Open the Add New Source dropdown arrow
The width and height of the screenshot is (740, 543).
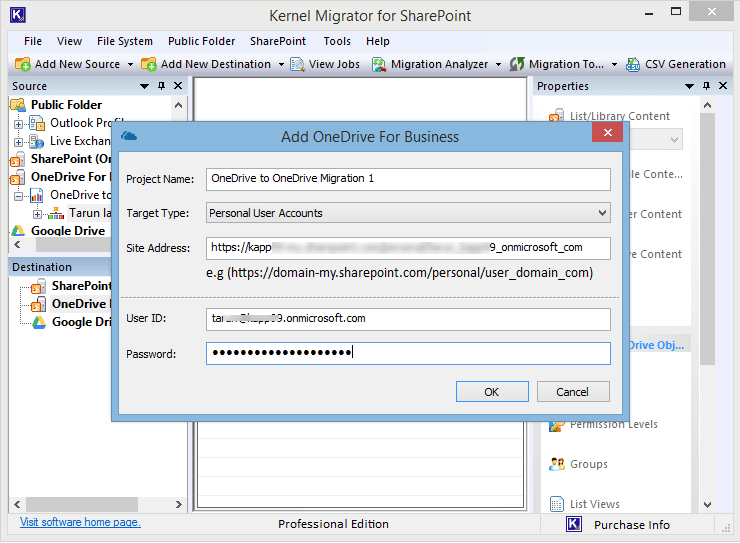(x=130, y=65)
